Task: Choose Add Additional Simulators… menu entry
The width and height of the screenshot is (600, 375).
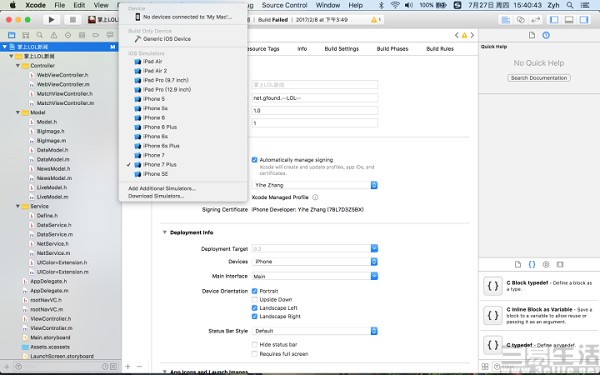Action: tap(162, 189)
